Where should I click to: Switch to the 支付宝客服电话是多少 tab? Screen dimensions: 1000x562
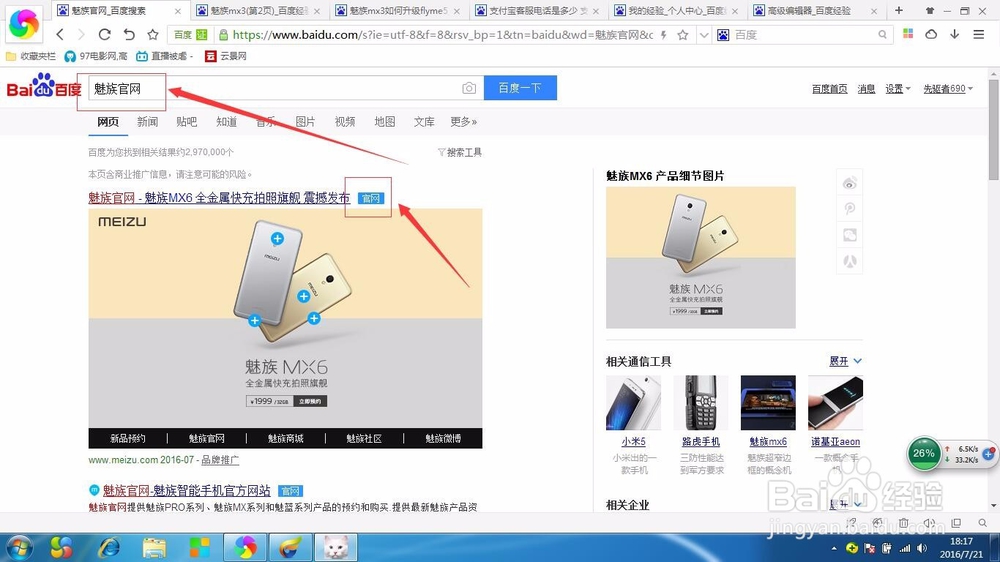coord(538,11)
